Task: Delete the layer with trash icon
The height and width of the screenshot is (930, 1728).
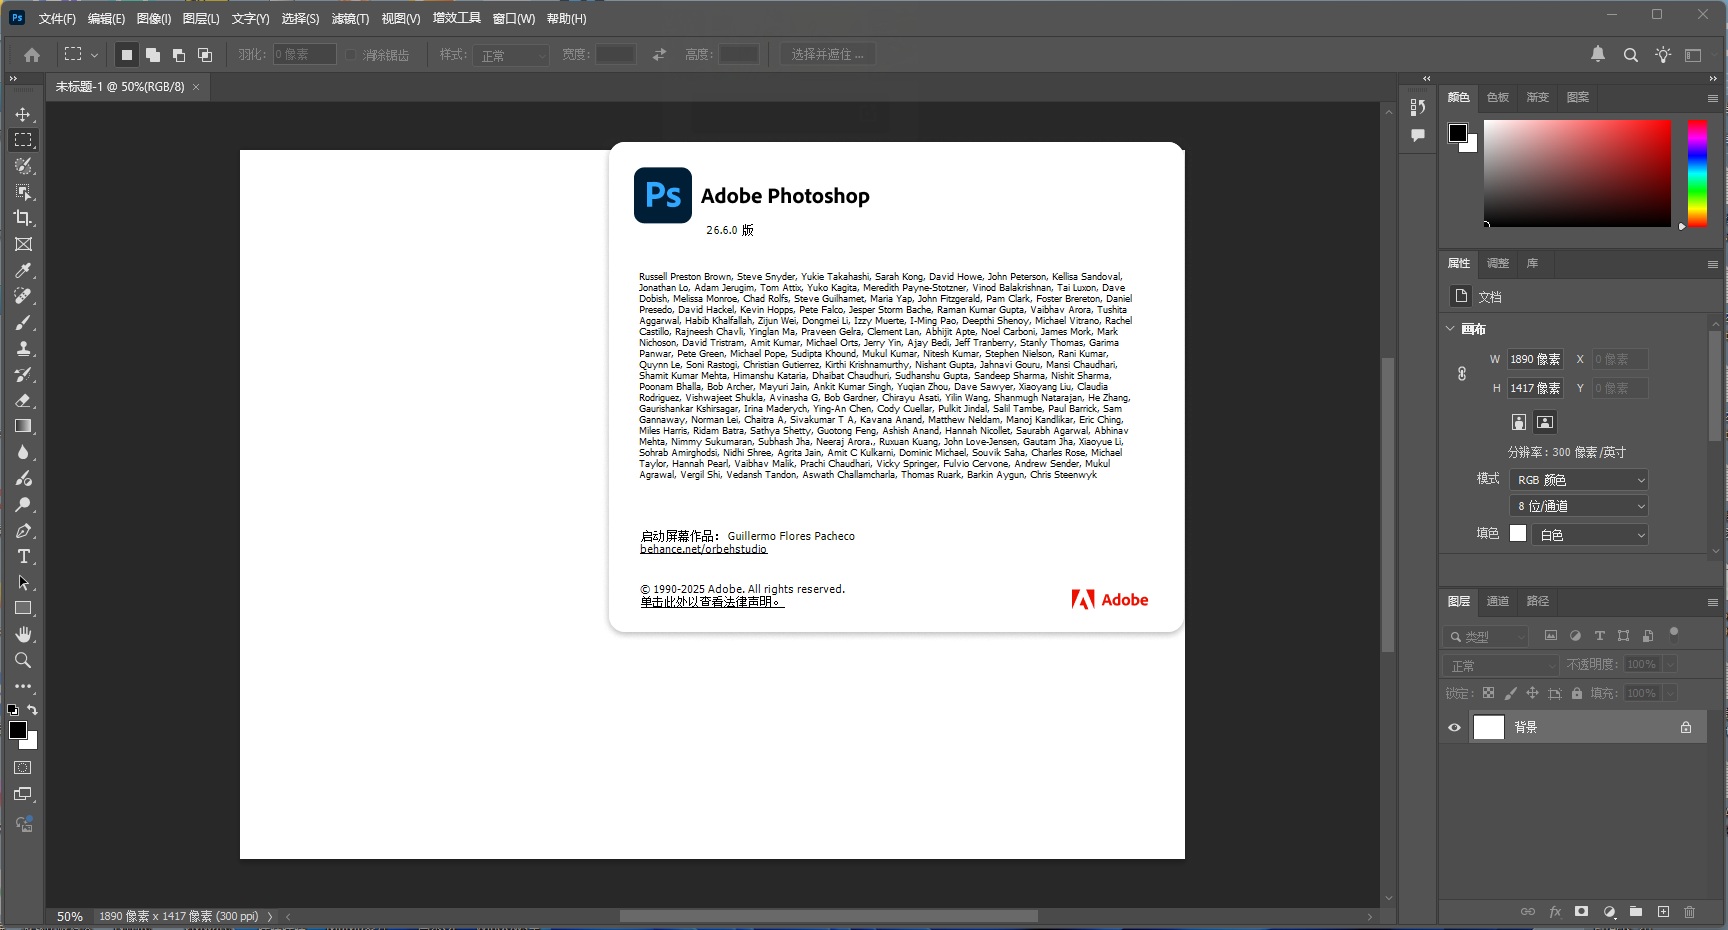Action: coord(1690,911)
